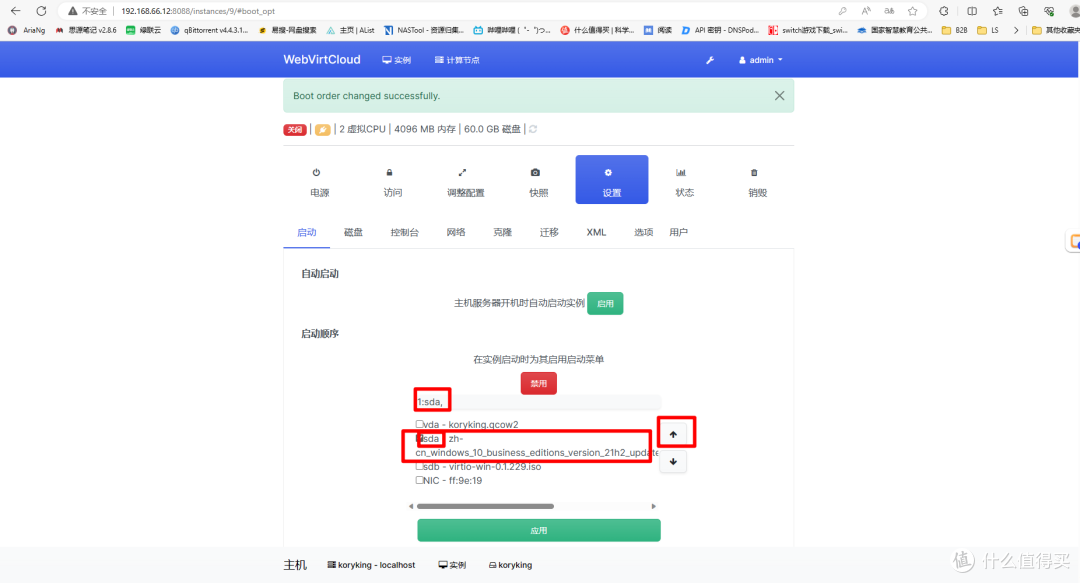Click the read aloud icon in address bar
Screen dimensions: 1080x583
pos(866,11)
